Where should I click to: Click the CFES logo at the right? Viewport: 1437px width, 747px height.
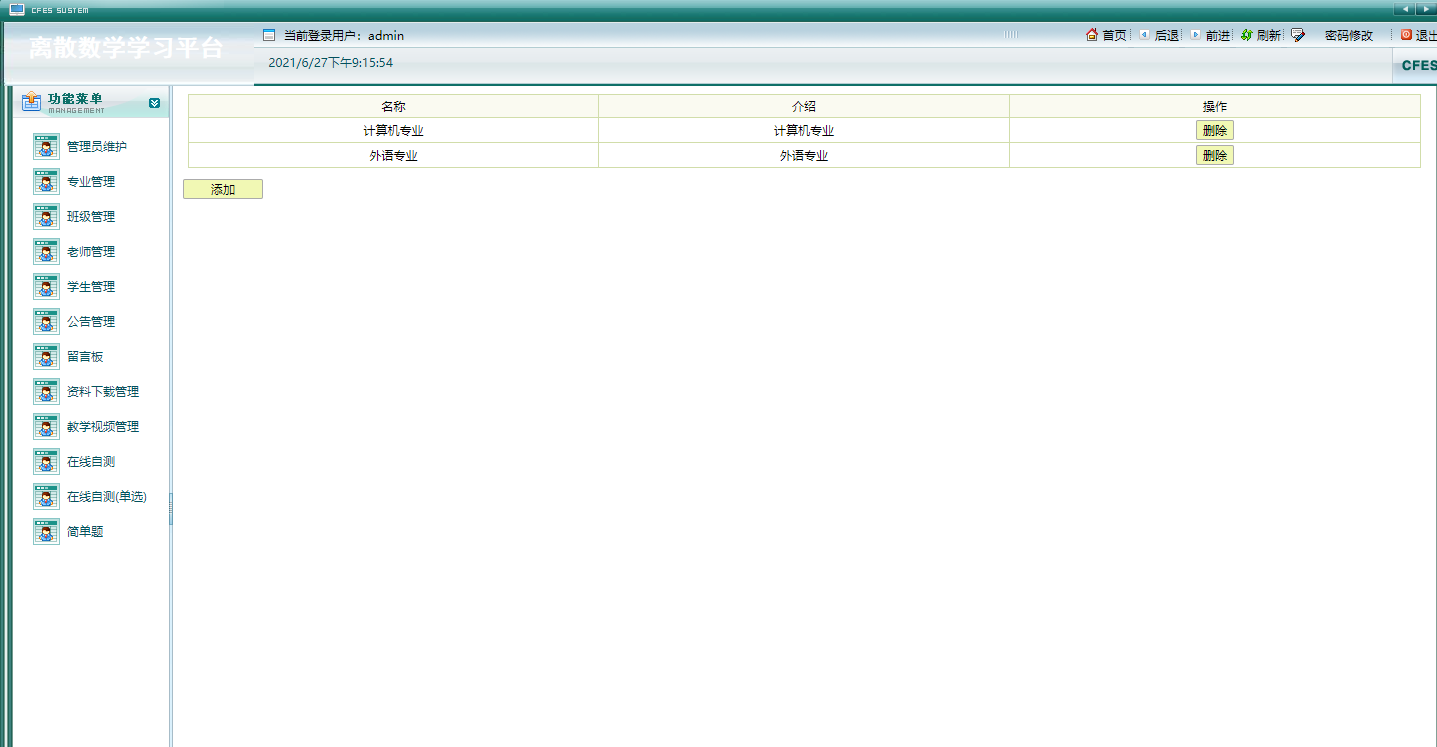pos(1419,66)
